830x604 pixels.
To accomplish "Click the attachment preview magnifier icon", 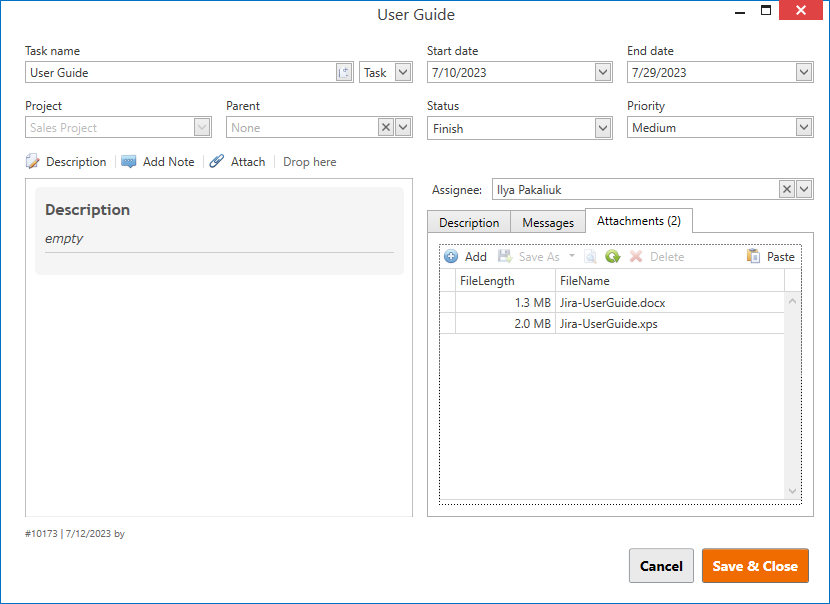I will [590, 256].
